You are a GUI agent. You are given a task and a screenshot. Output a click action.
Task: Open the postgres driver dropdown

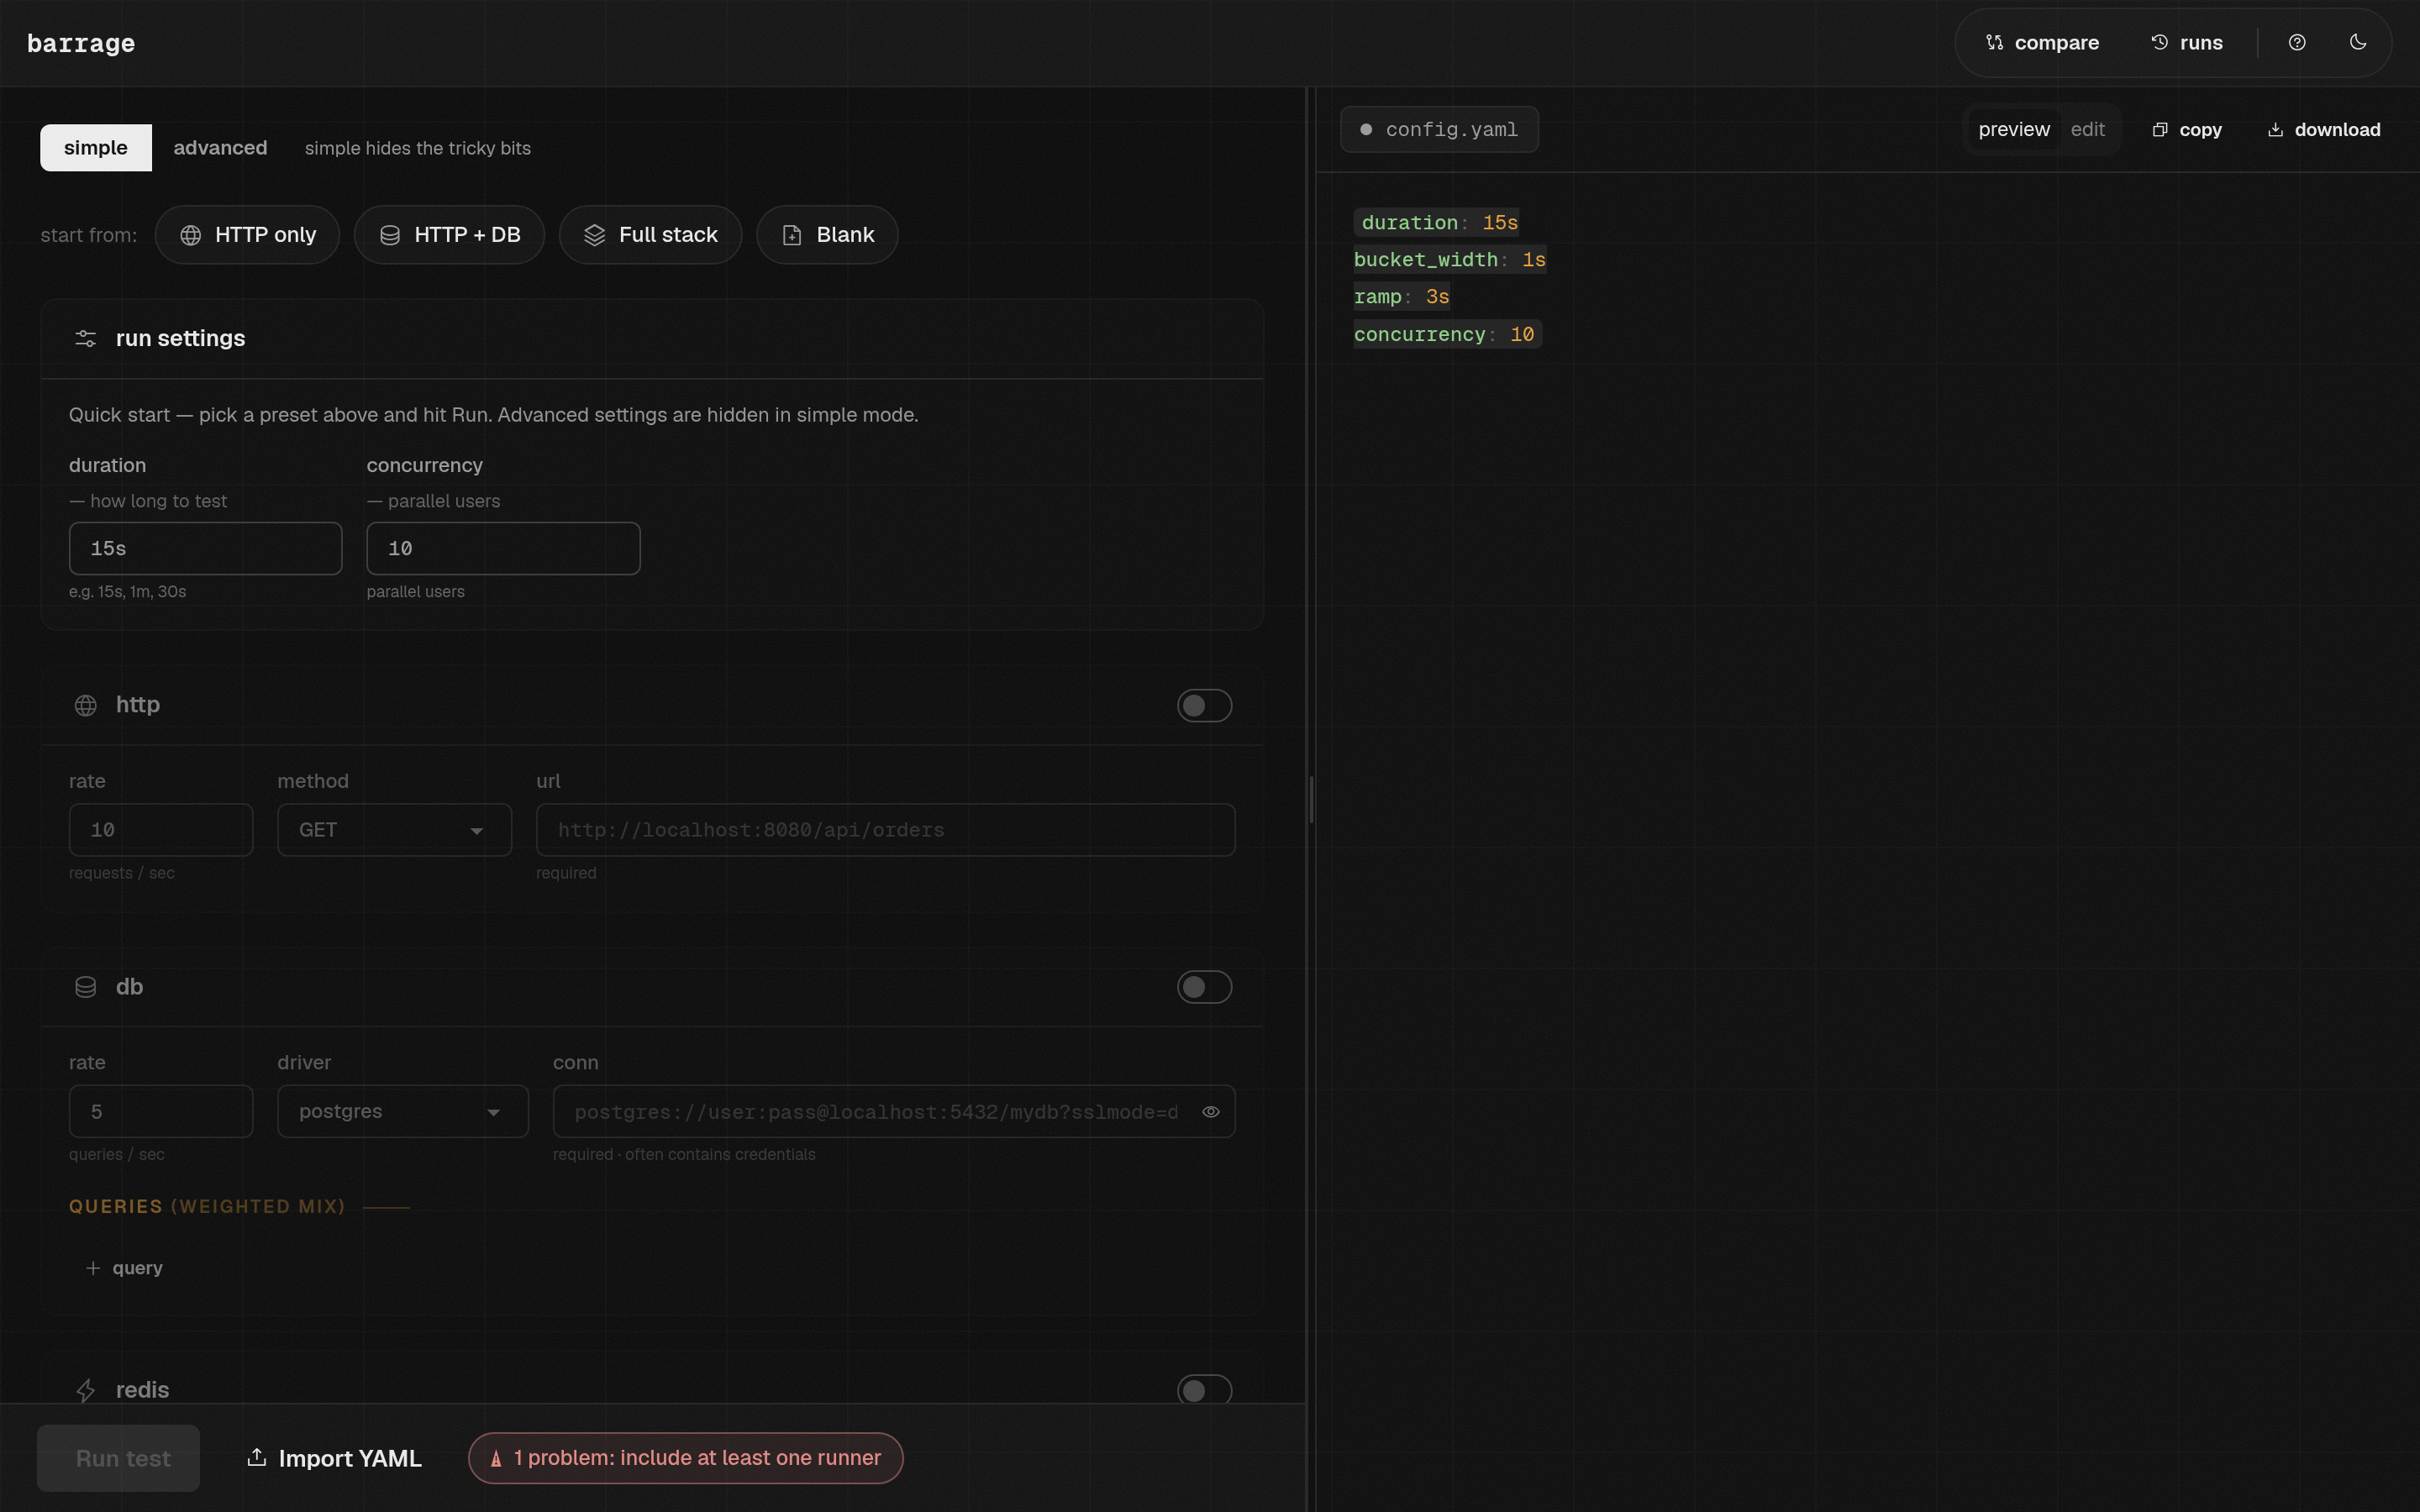403,1112
